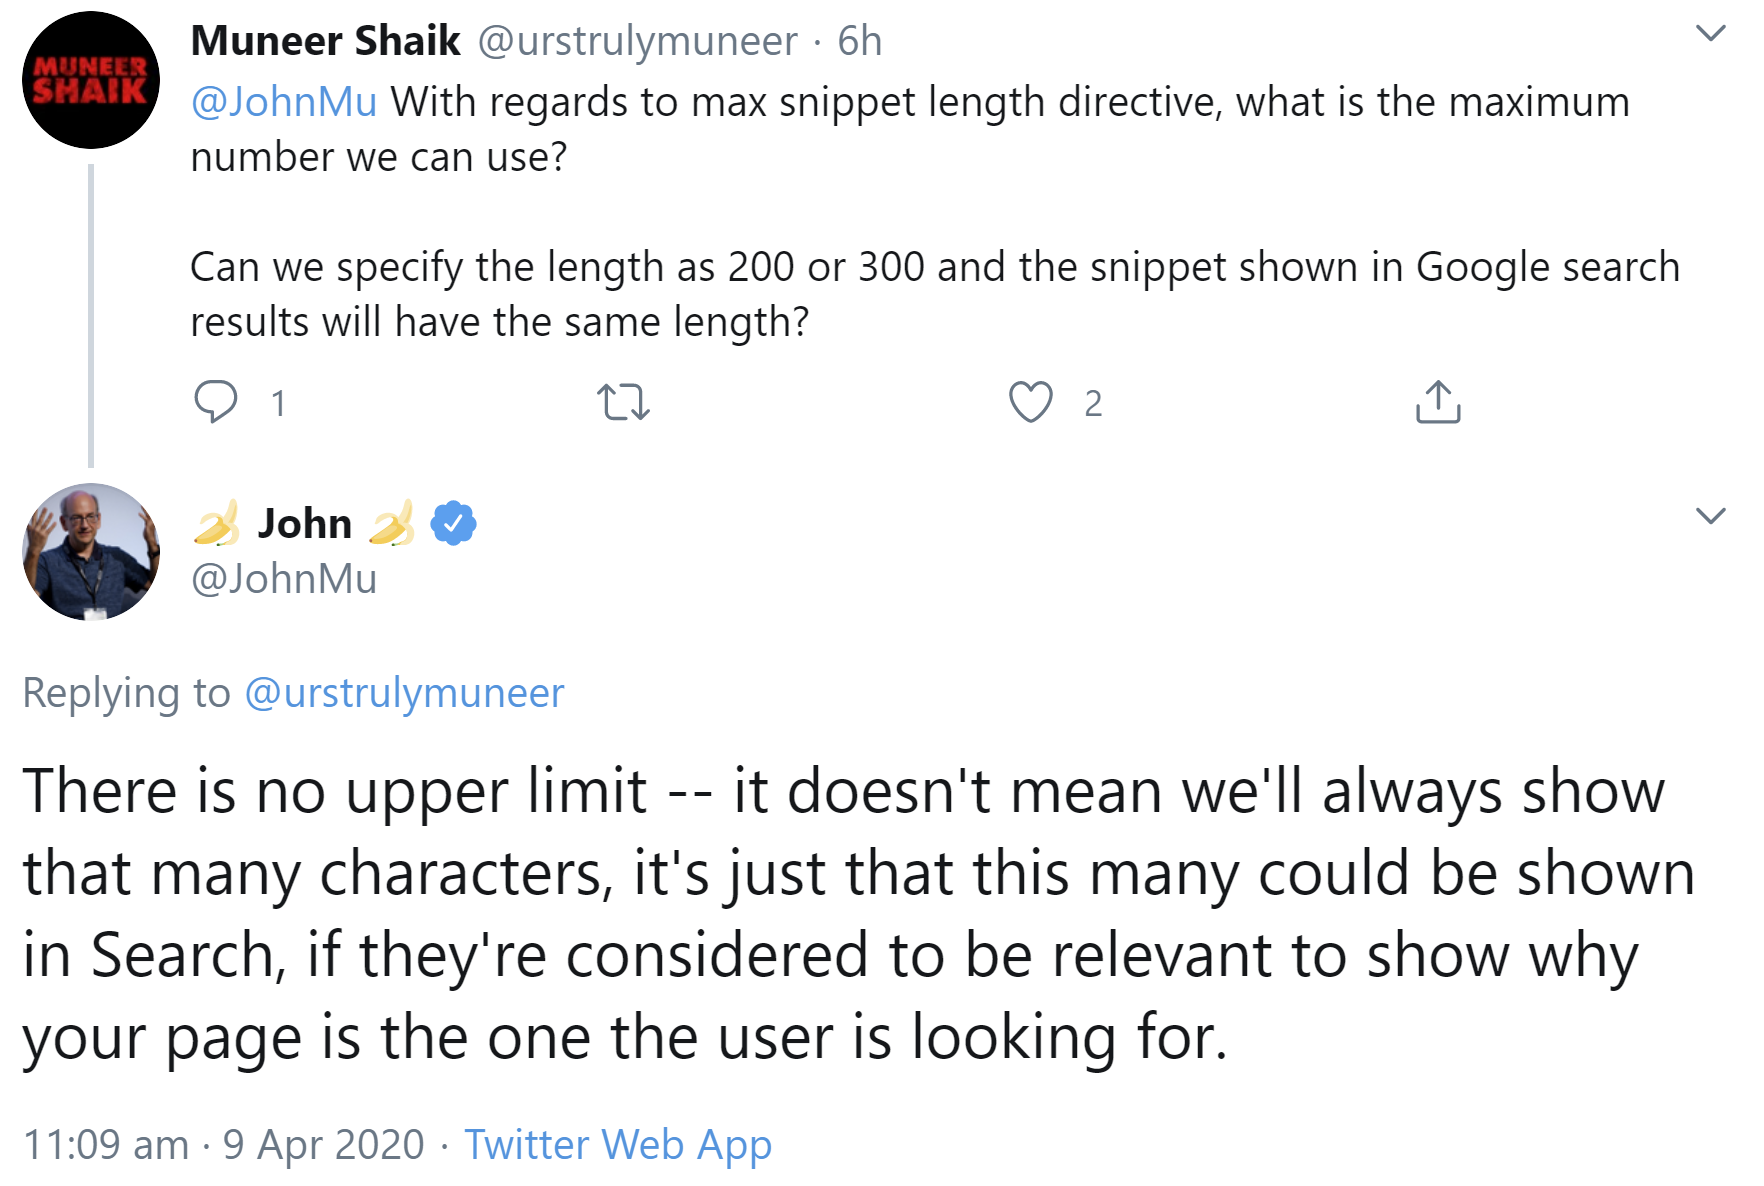Click the 11:09 am 9 Apr 2020 timestamp
This screenshot has width=1764, height=1186.
[x=224, y=1144]
